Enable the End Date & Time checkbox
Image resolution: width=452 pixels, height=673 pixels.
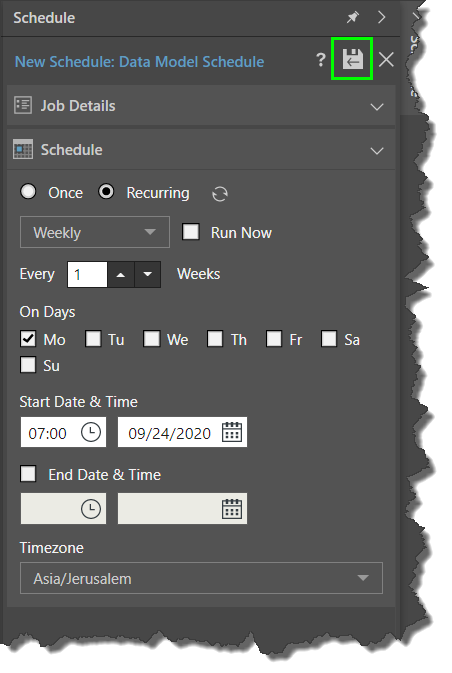[28, 474]
